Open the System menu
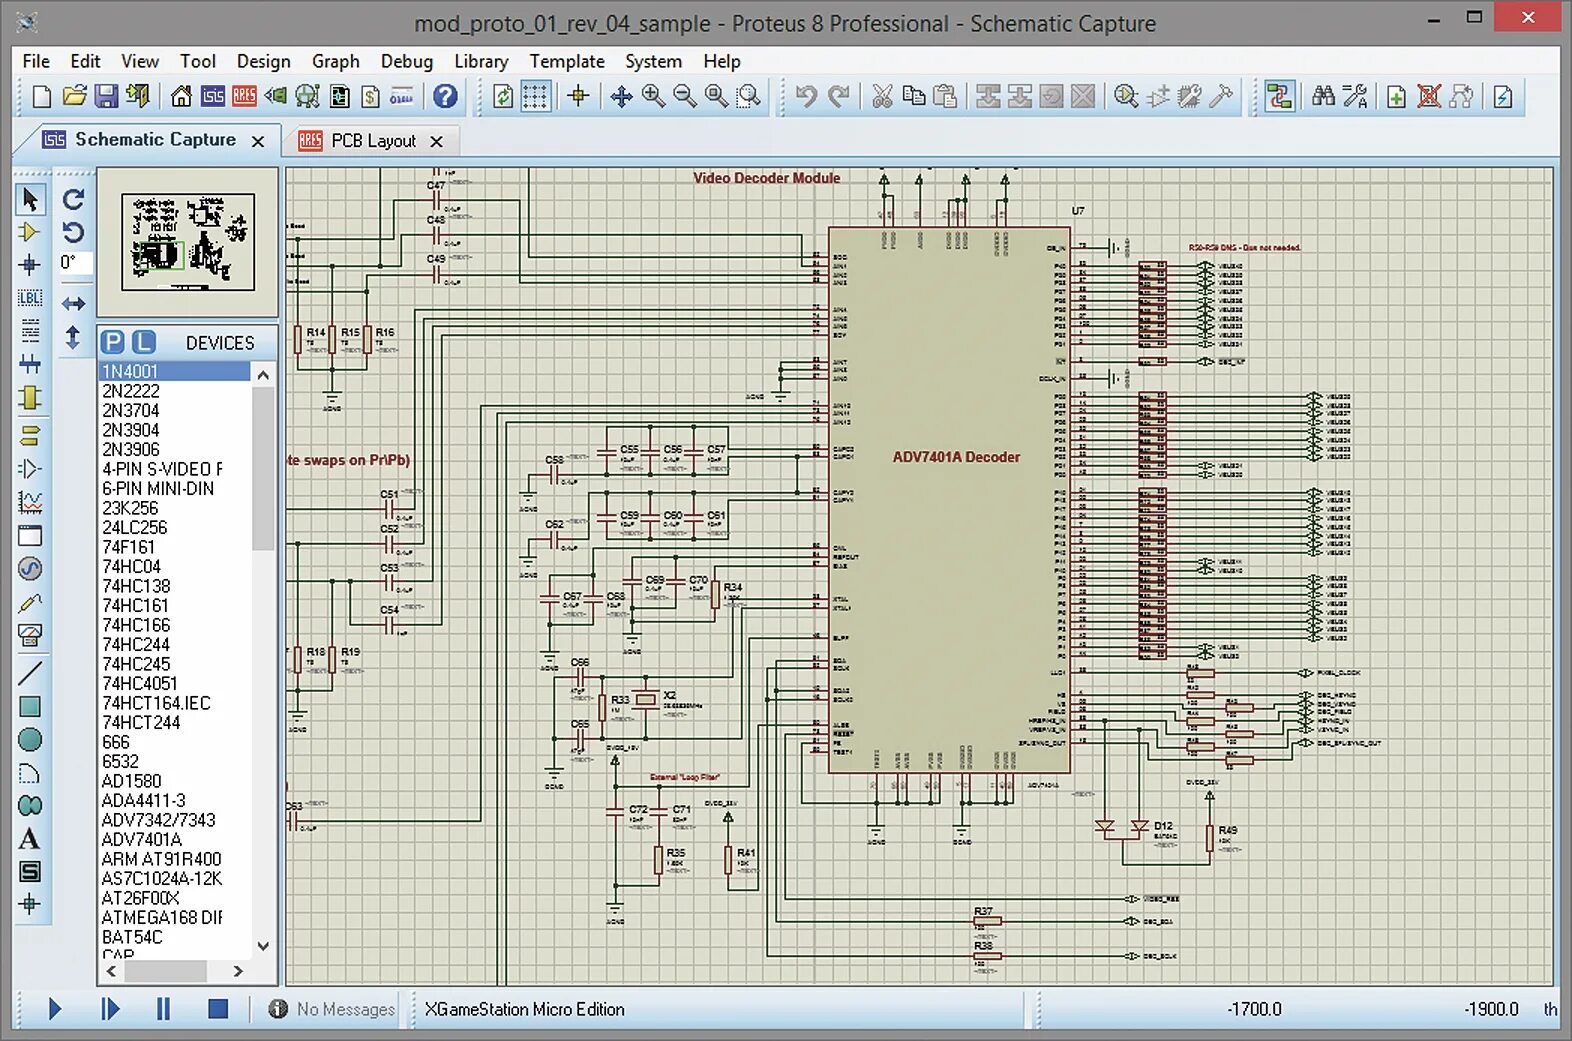The width and height of the screenshot is (1572, 1041). pyautogui.click(x=653, y=61)
